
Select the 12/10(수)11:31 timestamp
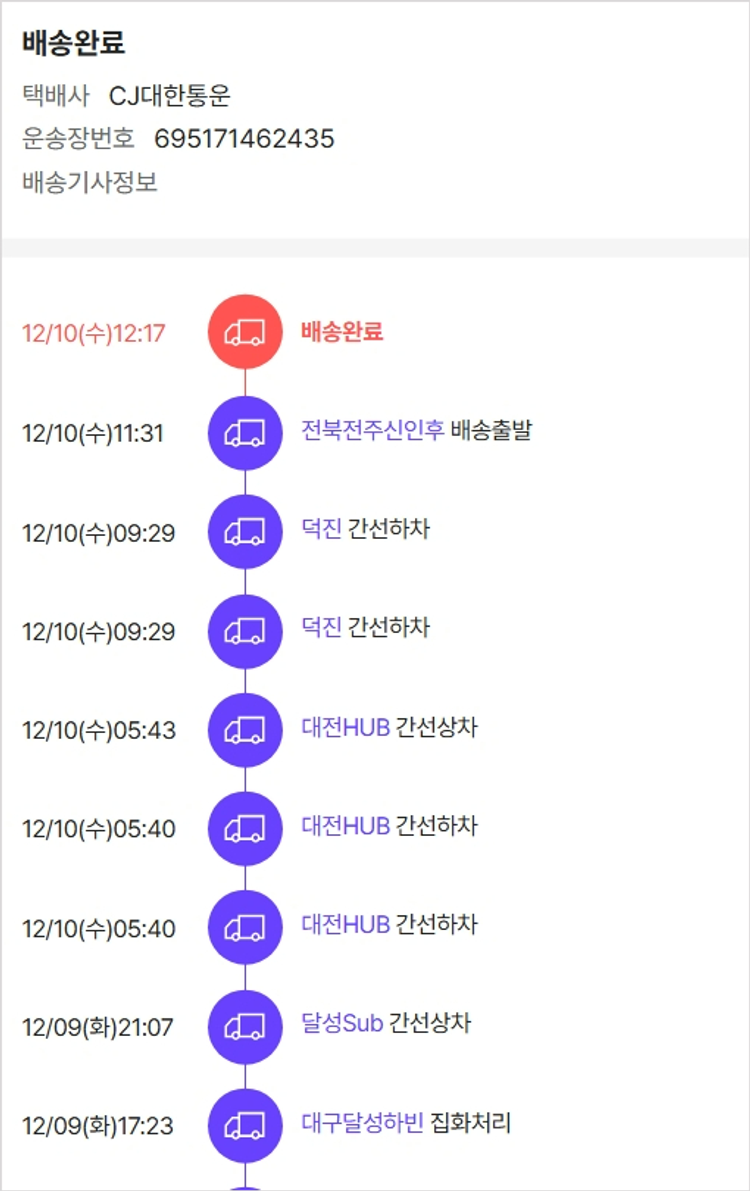pyautogui.click(x=93, y=434)
